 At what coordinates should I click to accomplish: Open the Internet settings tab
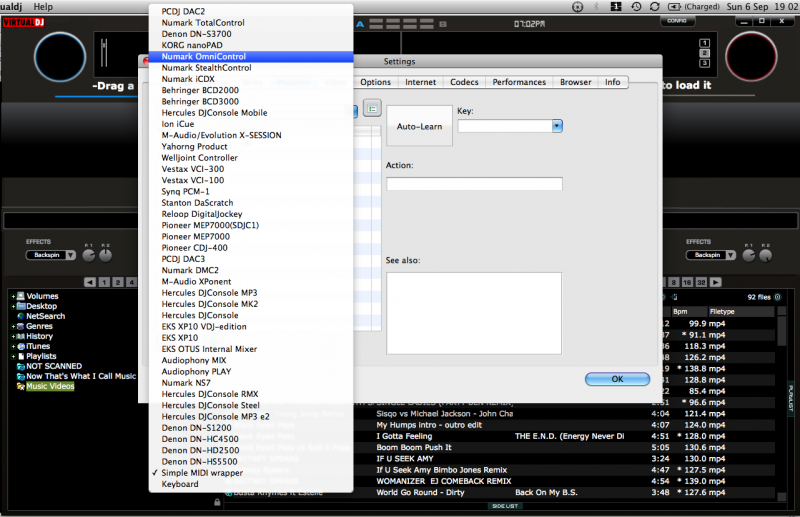(x=420, y=82)
